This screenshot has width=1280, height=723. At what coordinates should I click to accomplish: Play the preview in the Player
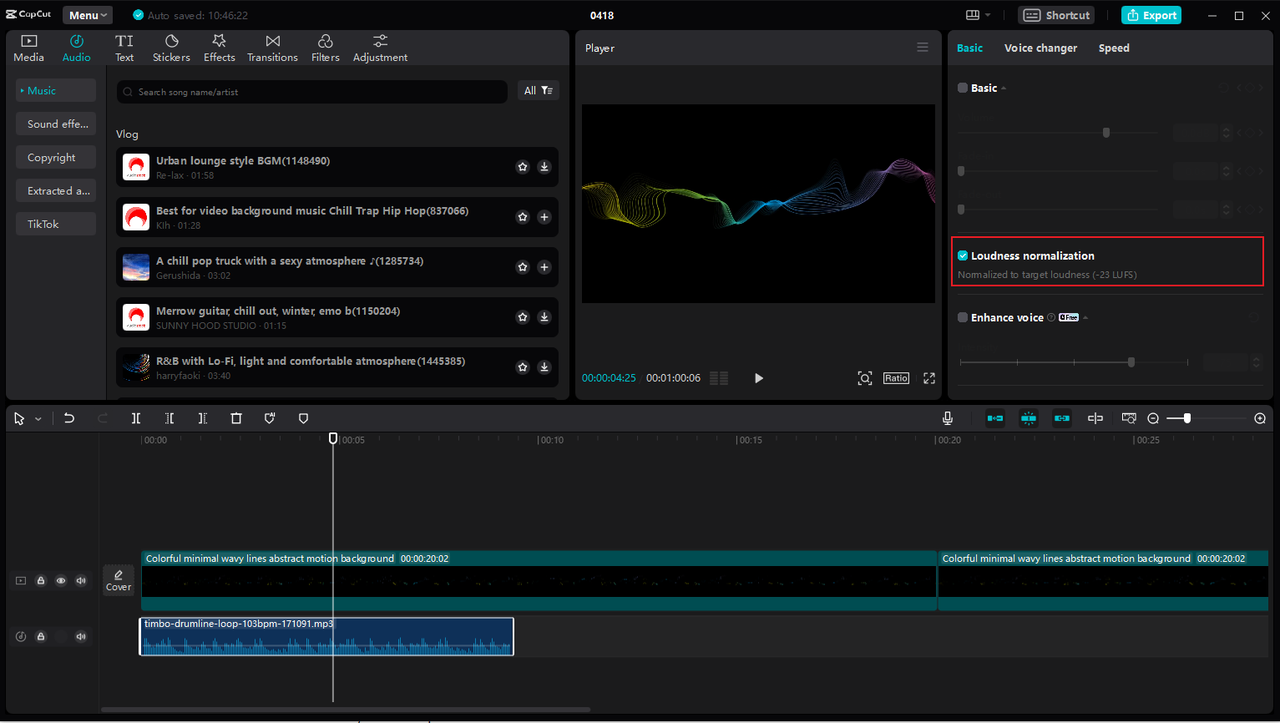tap(758, 378)
